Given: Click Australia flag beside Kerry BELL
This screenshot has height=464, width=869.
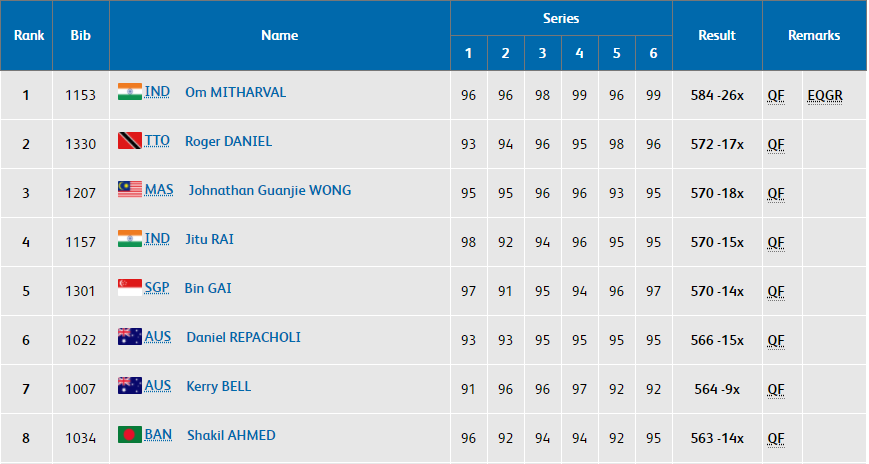Looking at the screenshot, I should tap(130, 386).
